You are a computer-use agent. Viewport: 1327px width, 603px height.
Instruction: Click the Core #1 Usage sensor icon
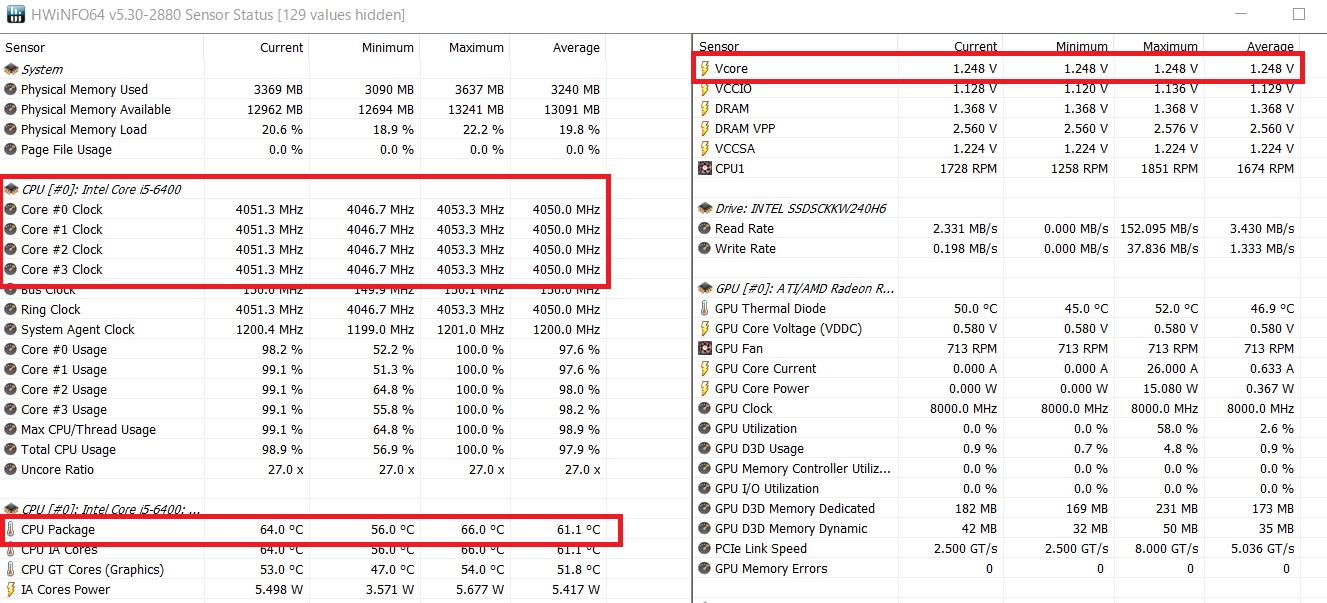click(11, 369)
